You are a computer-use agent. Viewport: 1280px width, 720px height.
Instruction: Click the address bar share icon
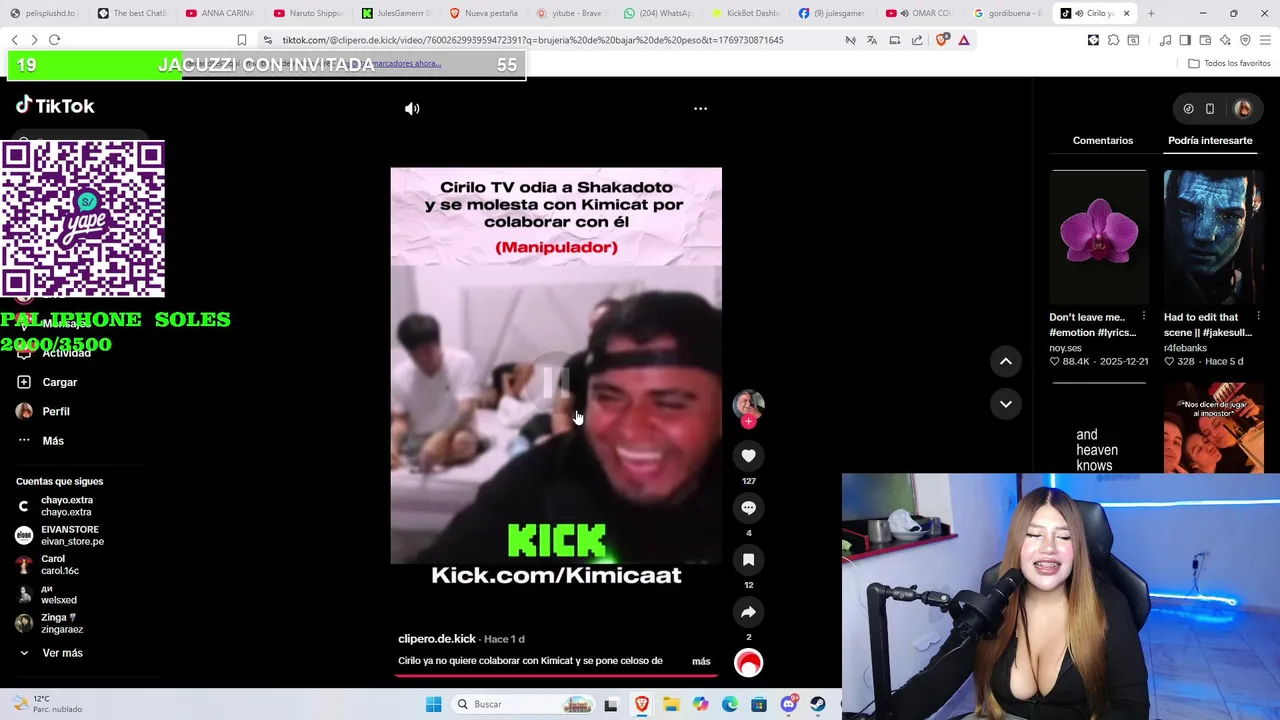point(917,40)
